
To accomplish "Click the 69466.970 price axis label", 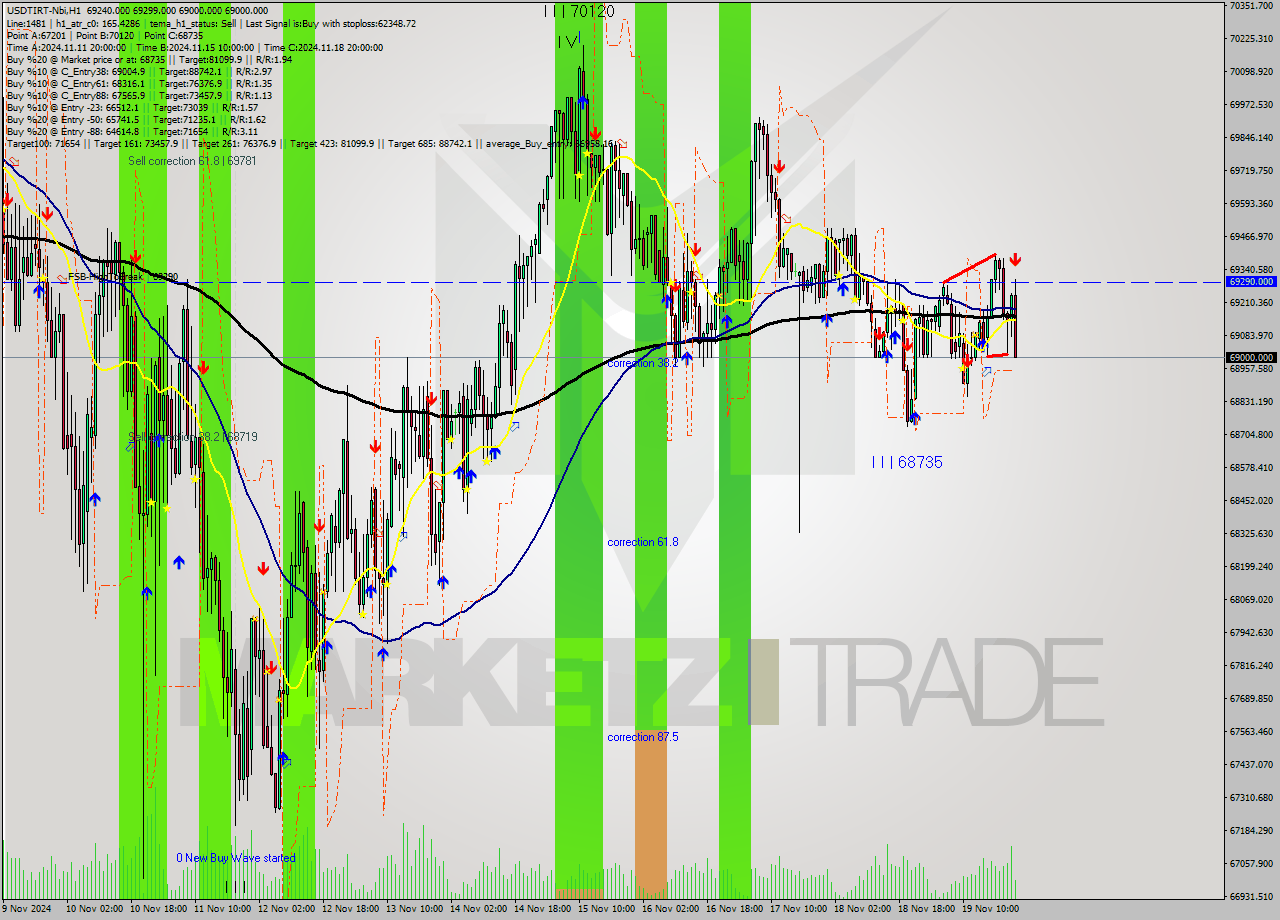I will [1251, 237].
